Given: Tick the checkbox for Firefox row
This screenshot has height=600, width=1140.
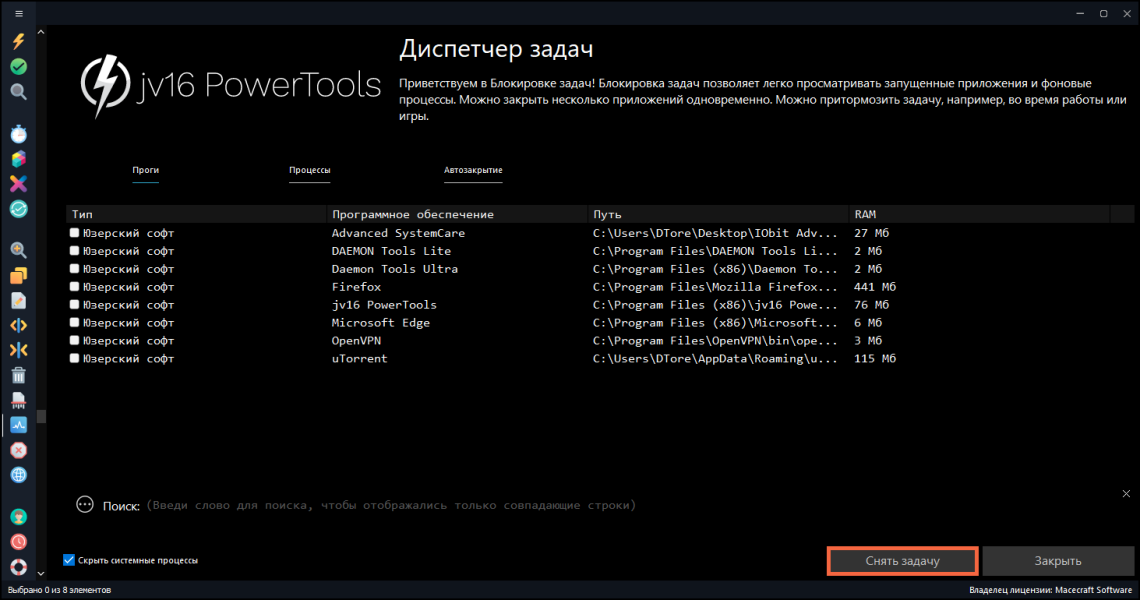Looking at the screenshot, I should (x=74, y=287).
